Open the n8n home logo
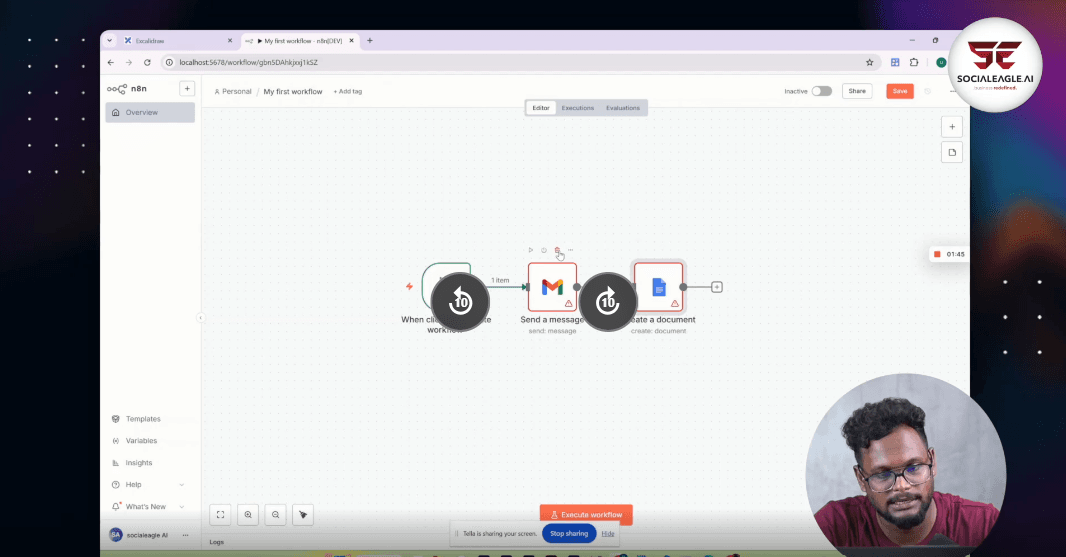 coord(126,89)
